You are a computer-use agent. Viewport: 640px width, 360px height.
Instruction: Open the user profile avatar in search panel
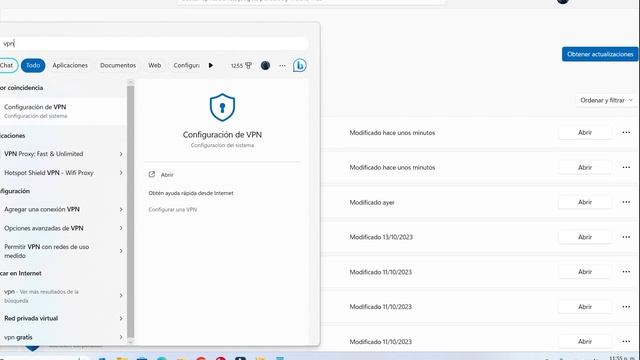[265, 65]
